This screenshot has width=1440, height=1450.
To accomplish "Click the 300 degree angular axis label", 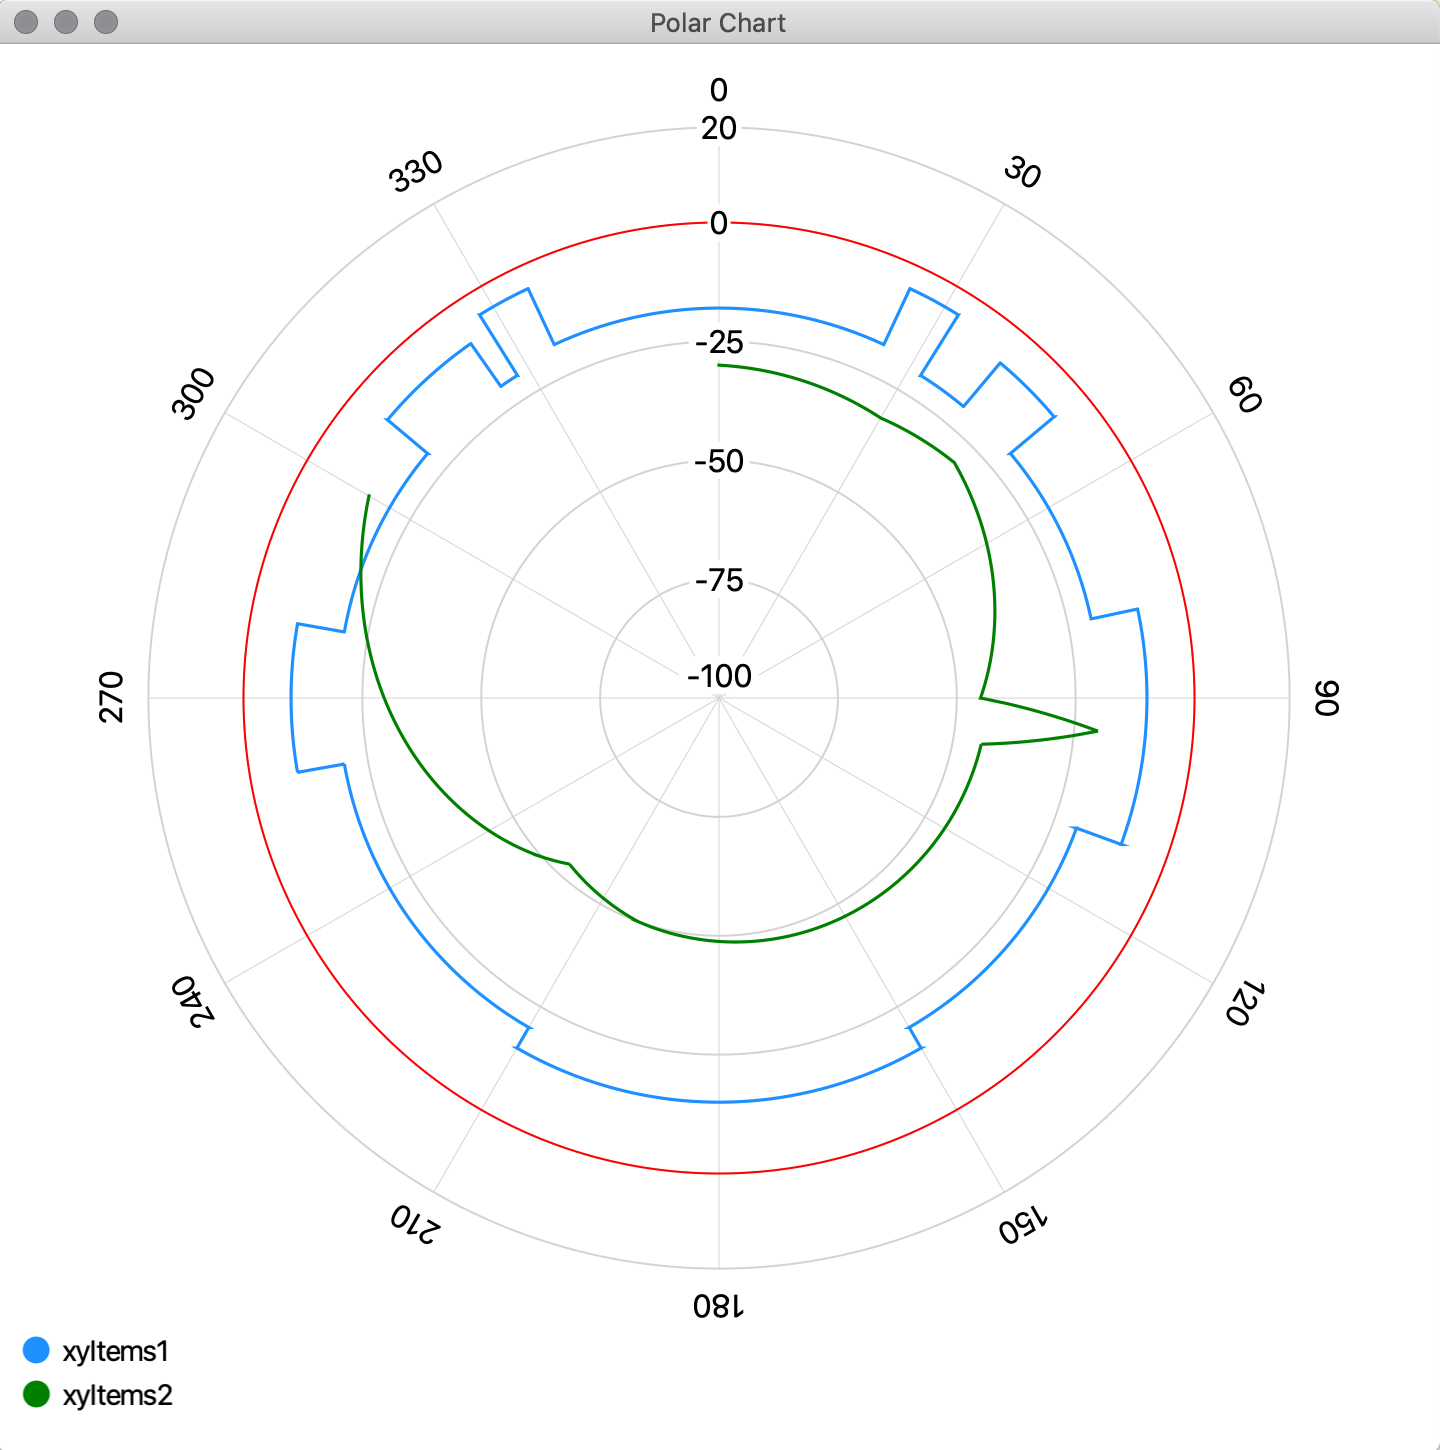I will coord(193,393).
